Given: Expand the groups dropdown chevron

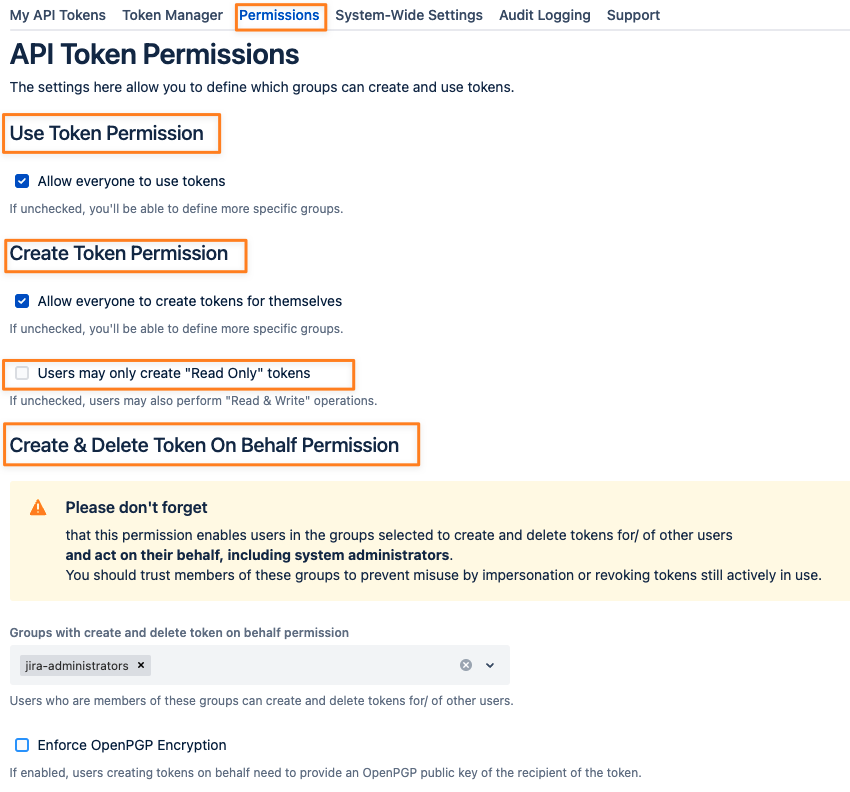Looking at the screenshot, I should tap(490, 665).
